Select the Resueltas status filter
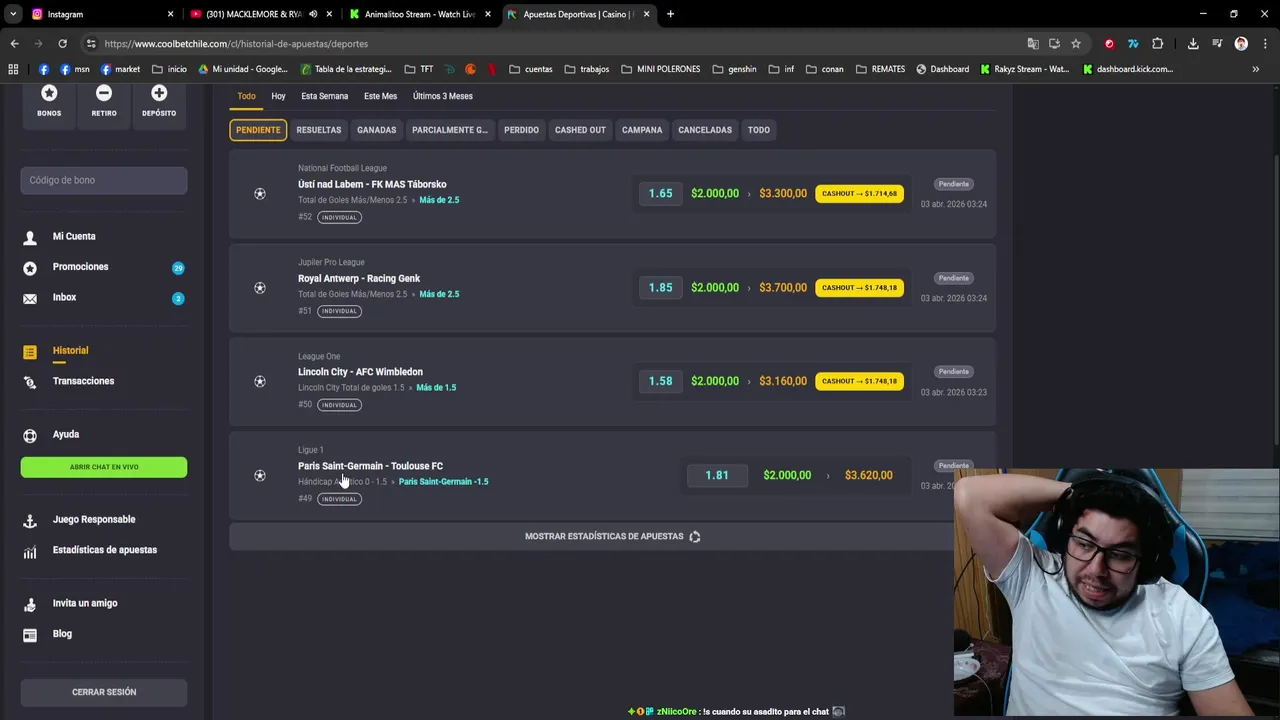Viewport: 1280px width, 720px height. (x=319, y=130)
